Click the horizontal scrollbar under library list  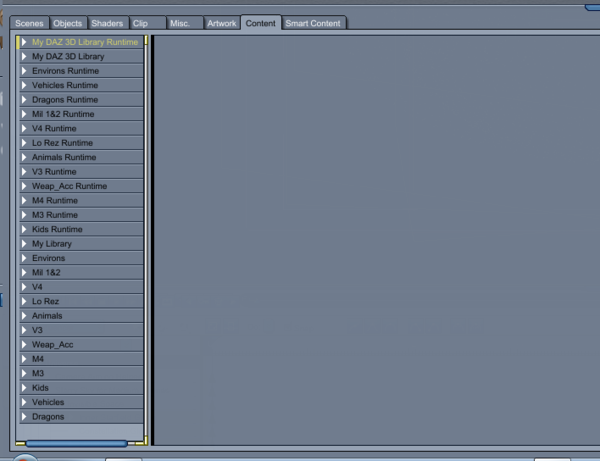(77, 443)
